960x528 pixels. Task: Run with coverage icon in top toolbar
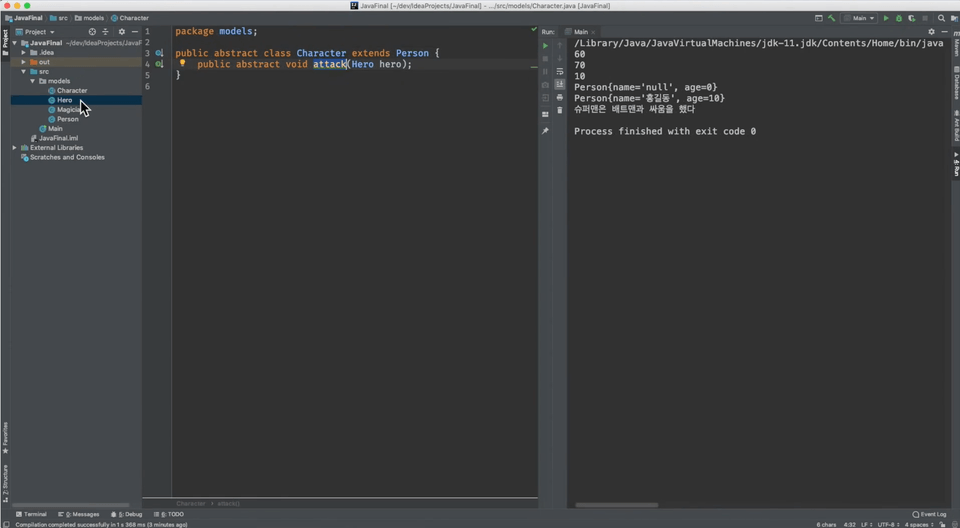coord(912,18)
